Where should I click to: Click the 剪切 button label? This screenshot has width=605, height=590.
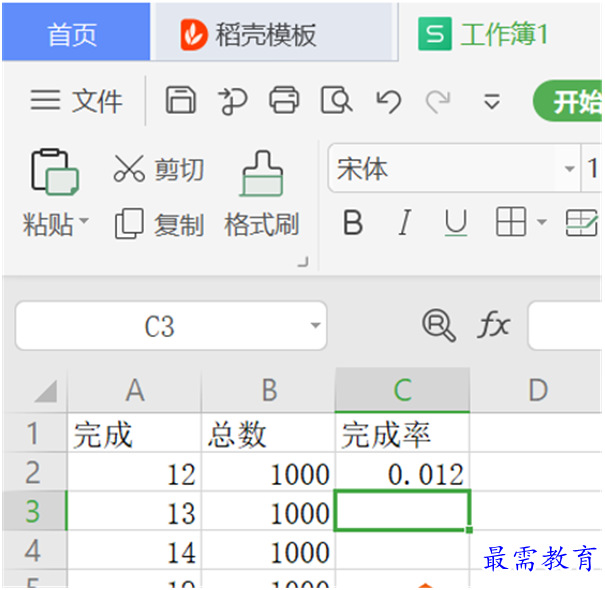coord(179,169)
